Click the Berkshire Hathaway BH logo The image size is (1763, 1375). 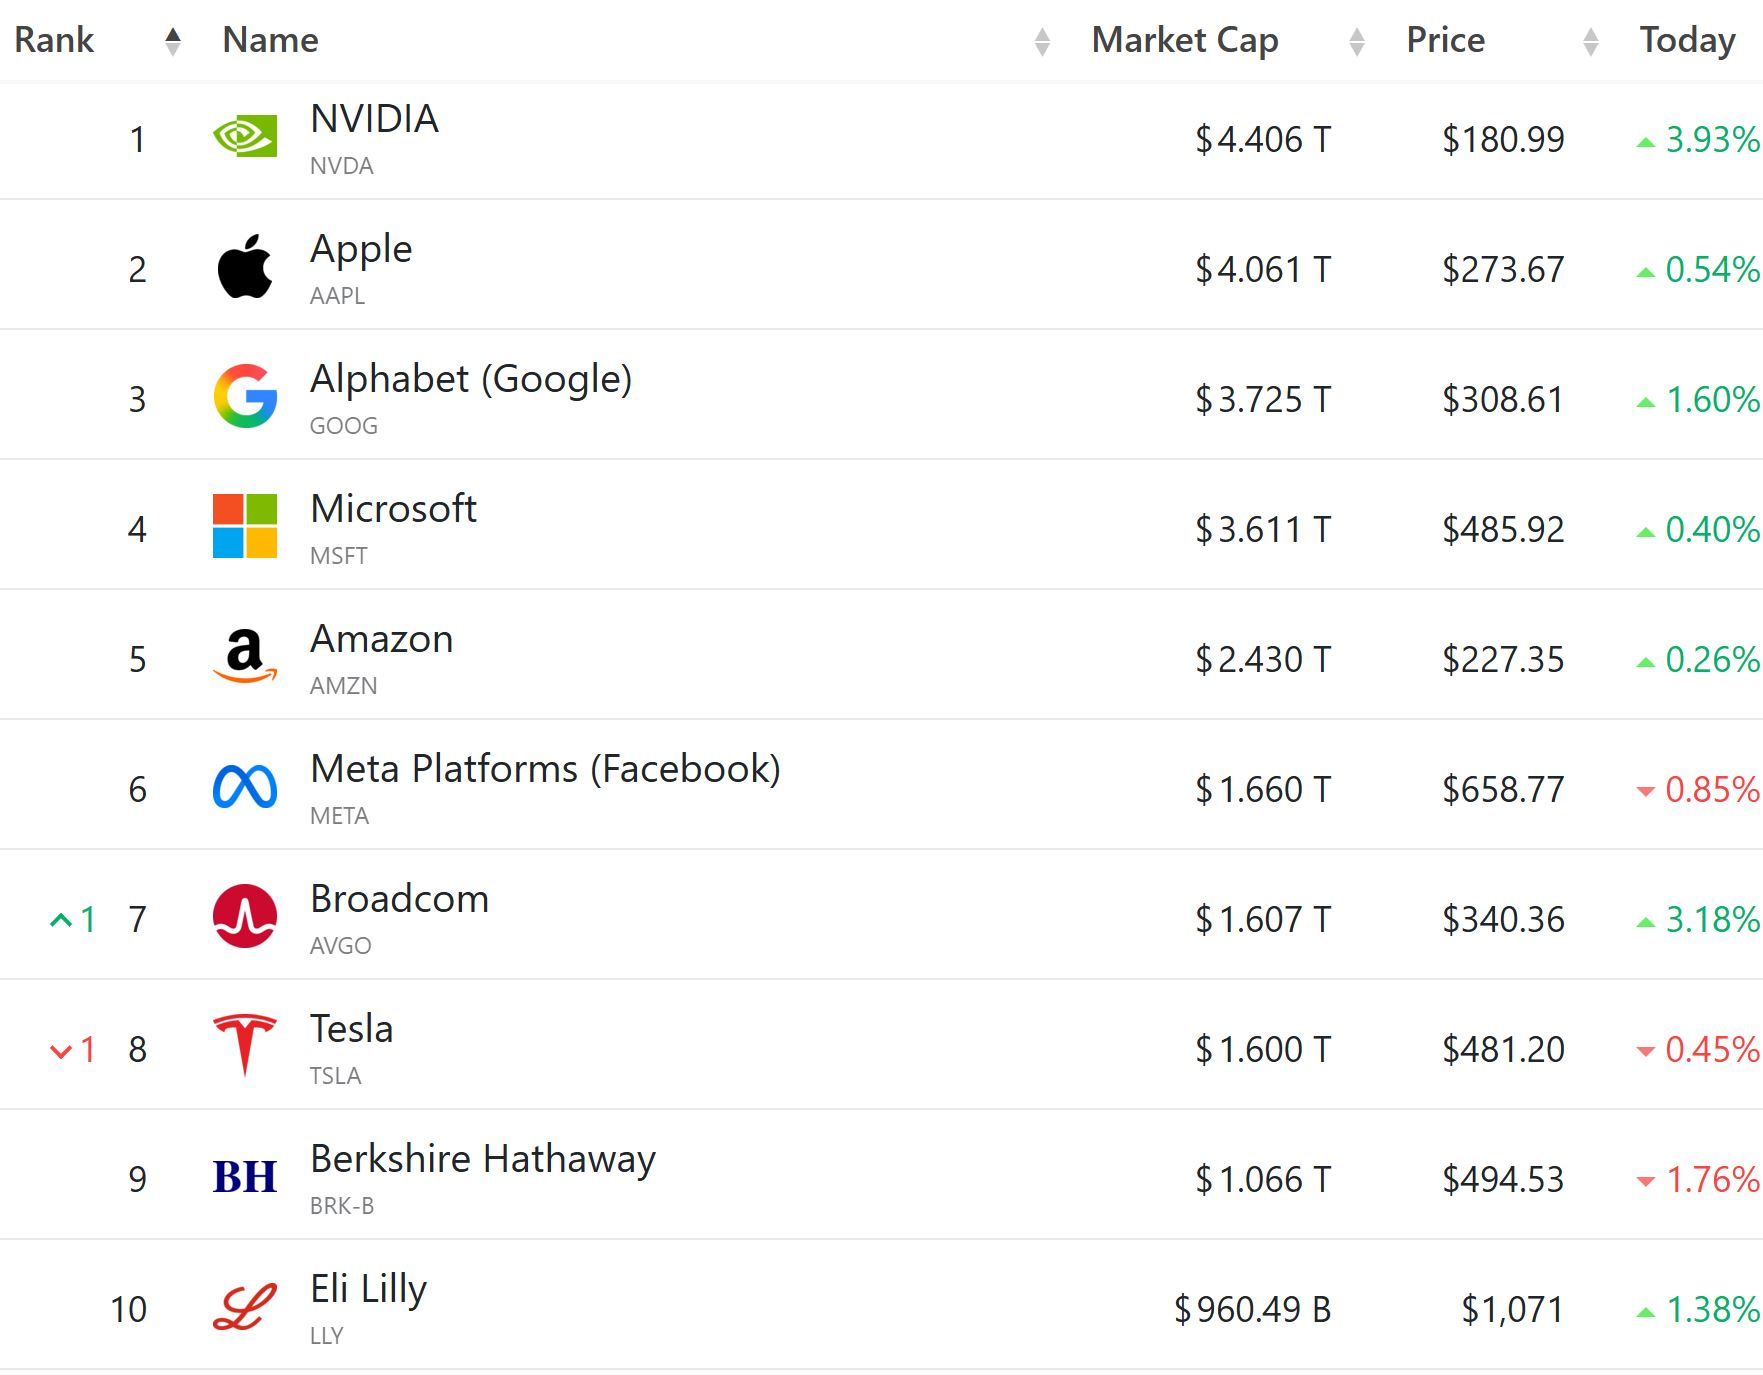(x=245, y=1177)
